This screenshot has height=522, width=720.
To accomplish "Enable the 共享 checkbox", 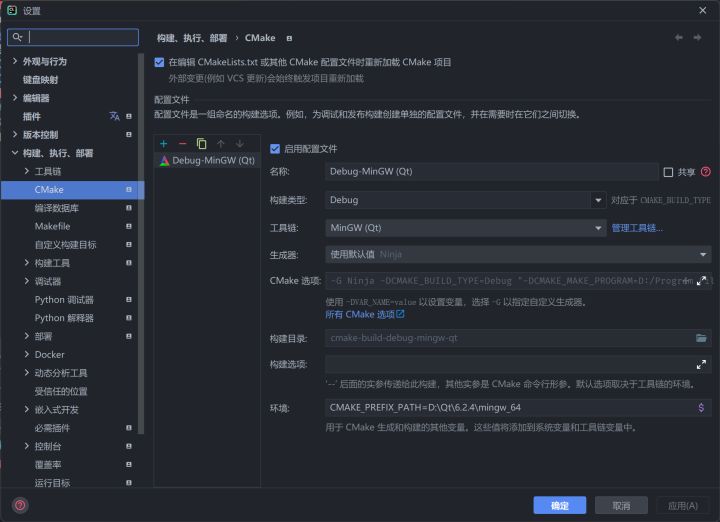I will 669,172.
